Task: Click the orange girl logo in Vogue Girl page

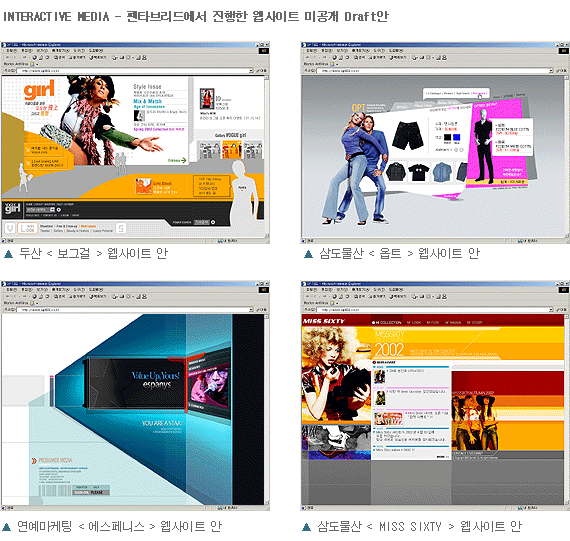Action: pos(39,90)
